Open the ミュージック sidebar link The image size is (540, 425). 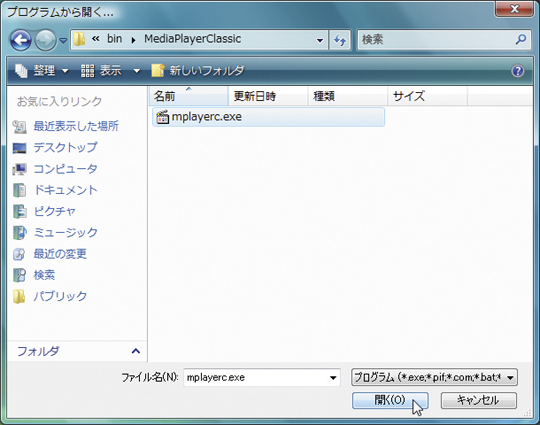pos(55,232)
